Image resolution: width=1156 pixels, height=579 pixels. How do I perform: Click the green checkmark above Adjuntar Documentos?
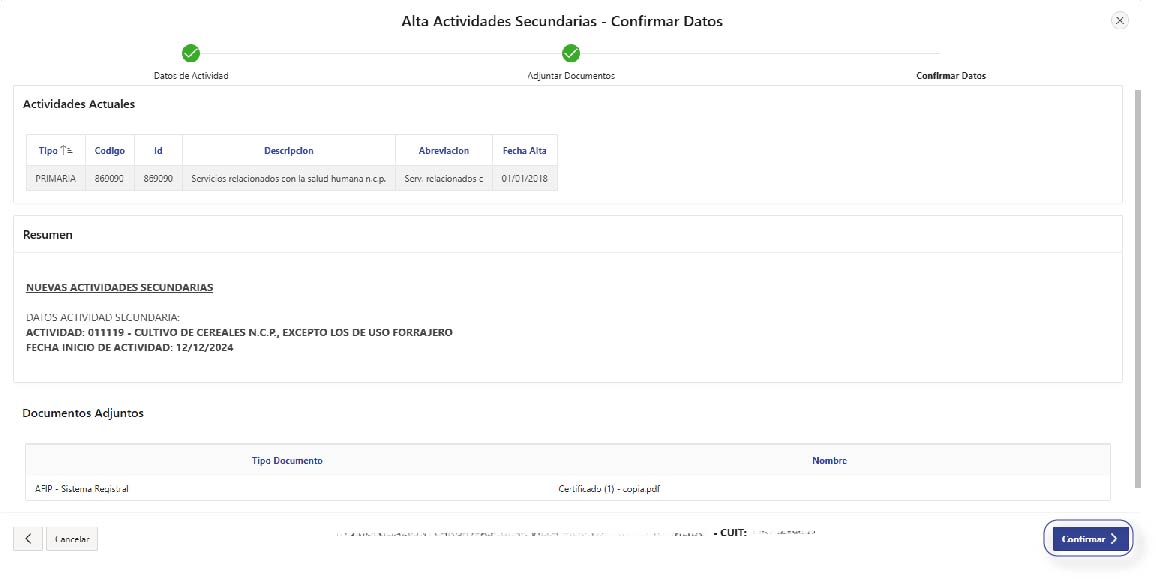[x=571, y=54]
